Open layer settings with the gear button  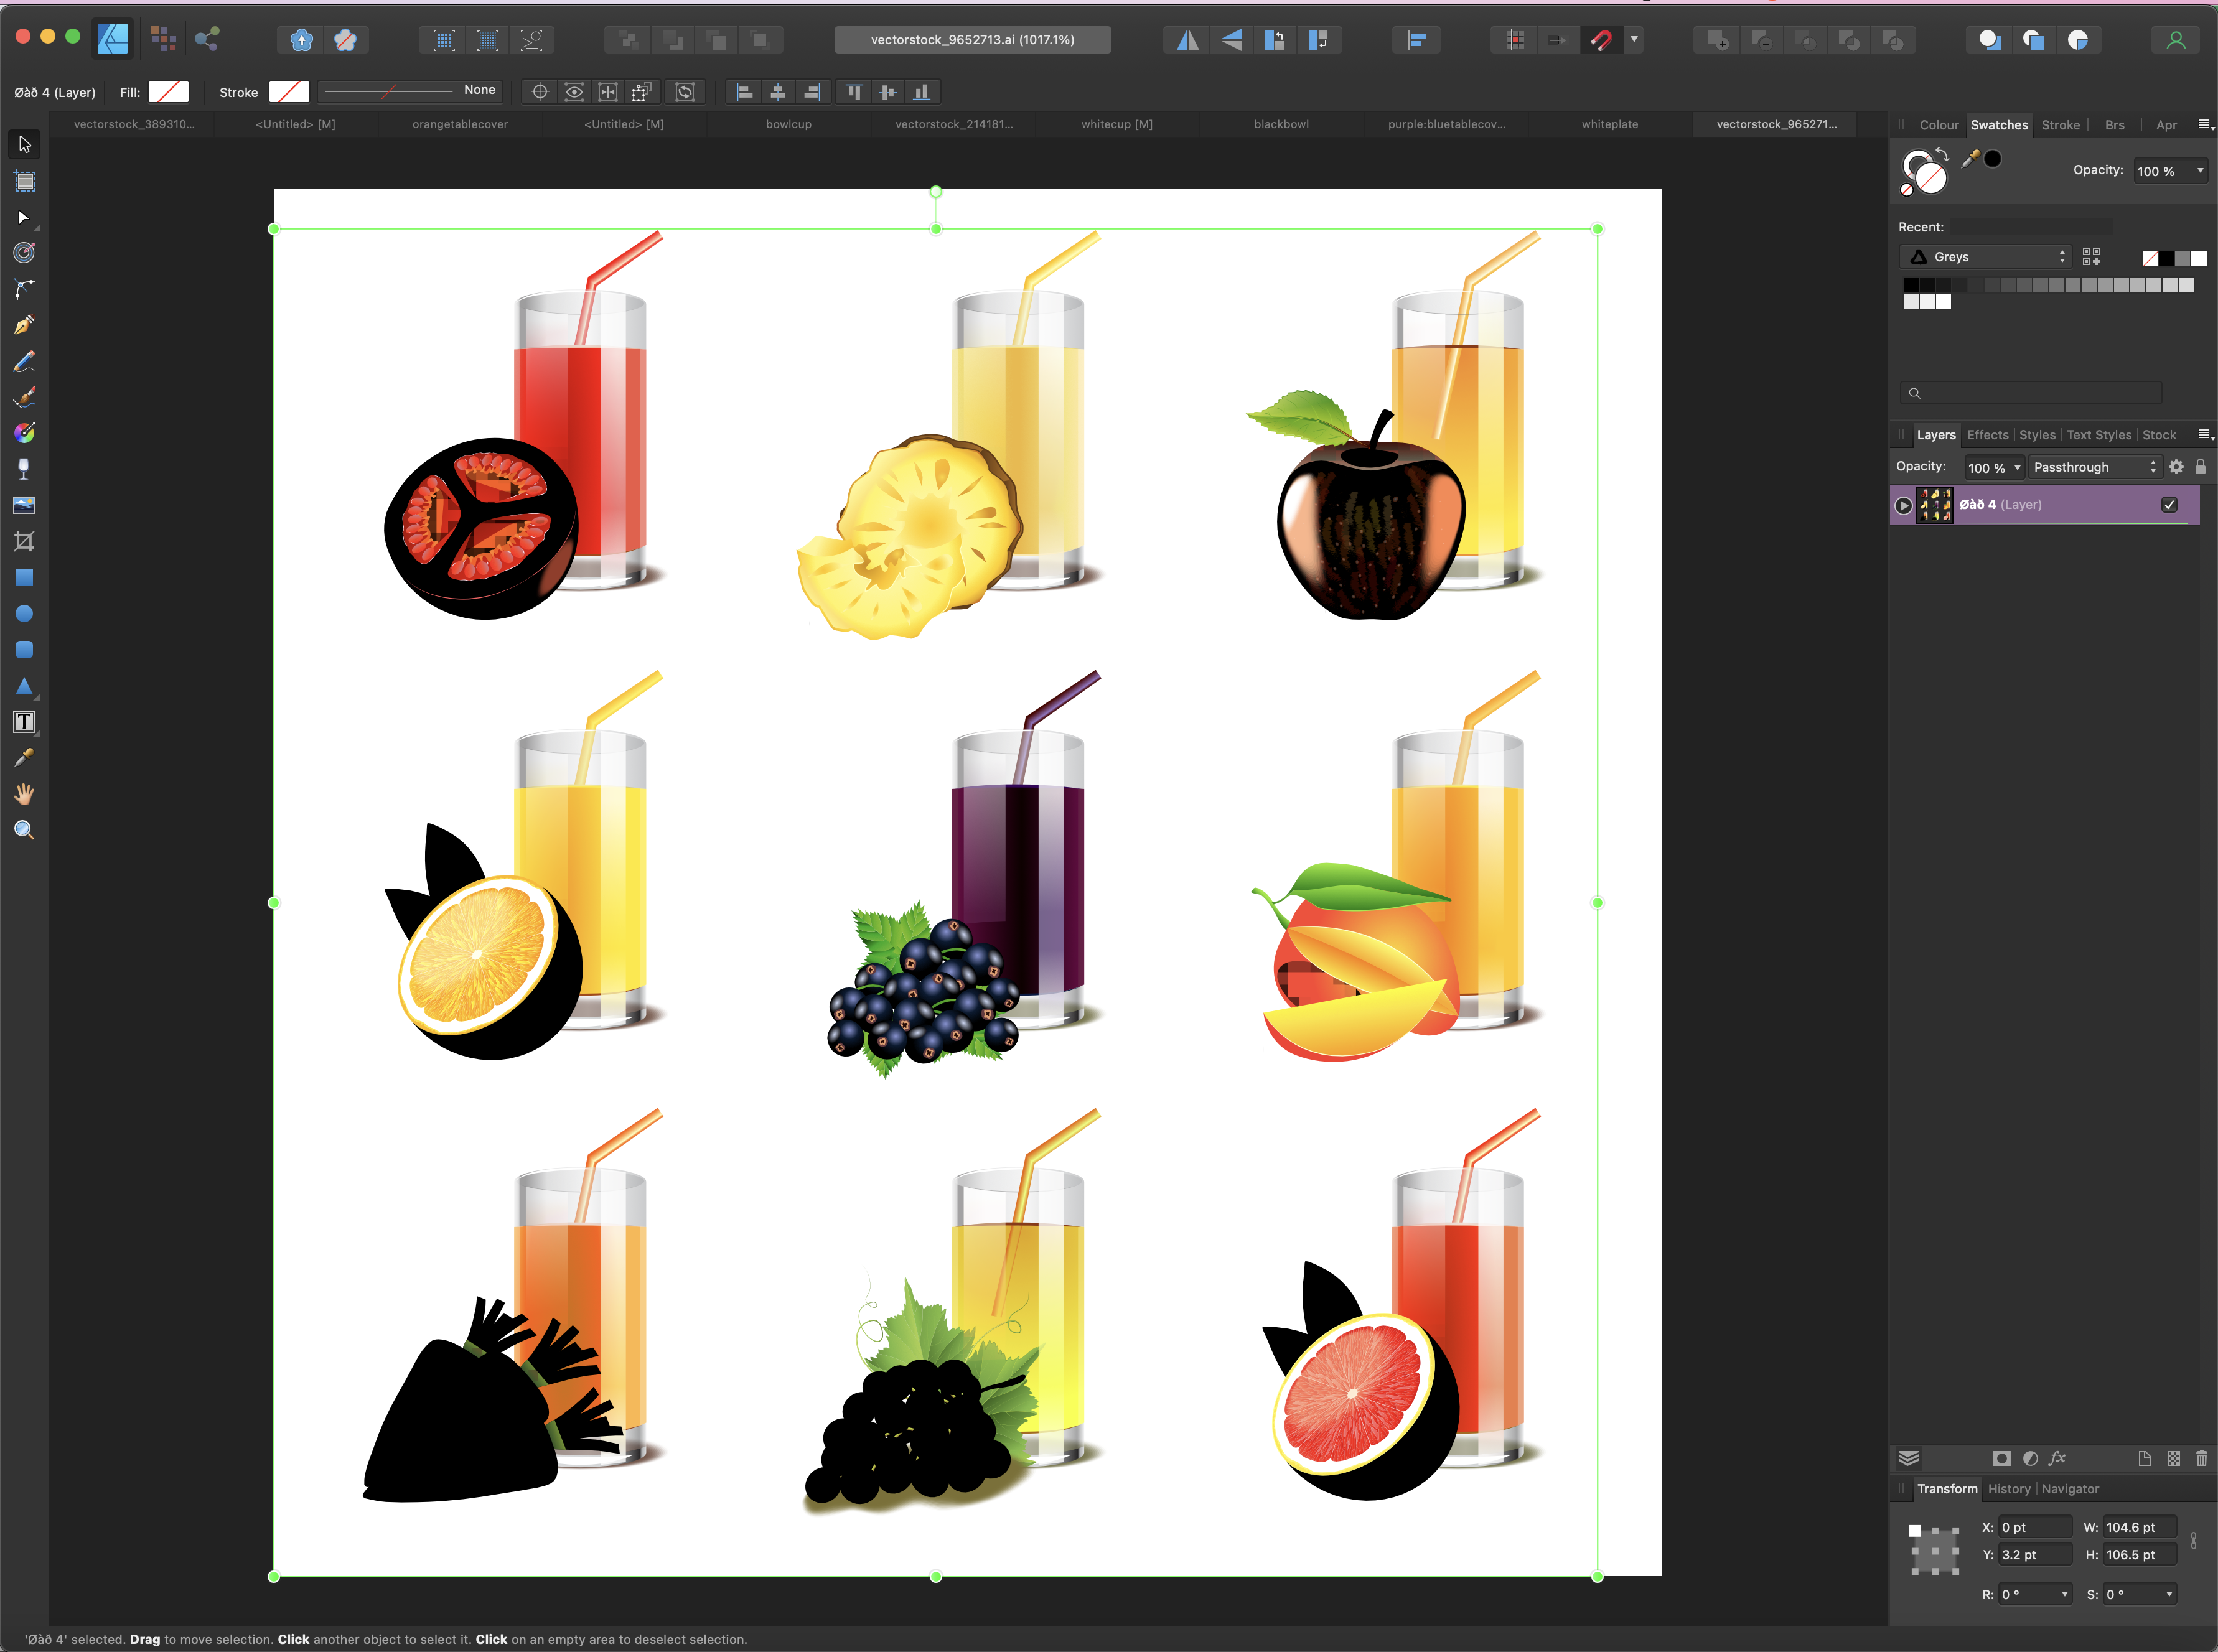pos(2176,467)
